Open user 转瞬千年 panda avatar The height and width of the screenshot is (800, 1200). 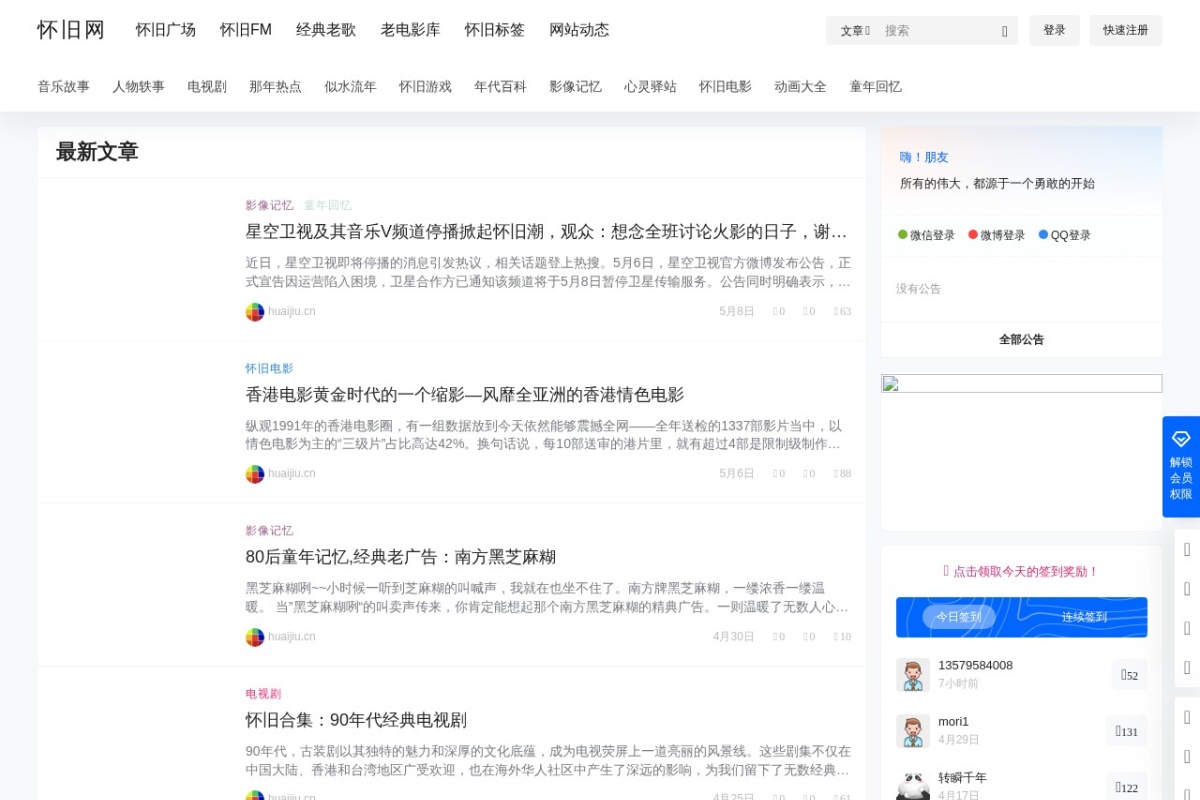tap(913, 786)
